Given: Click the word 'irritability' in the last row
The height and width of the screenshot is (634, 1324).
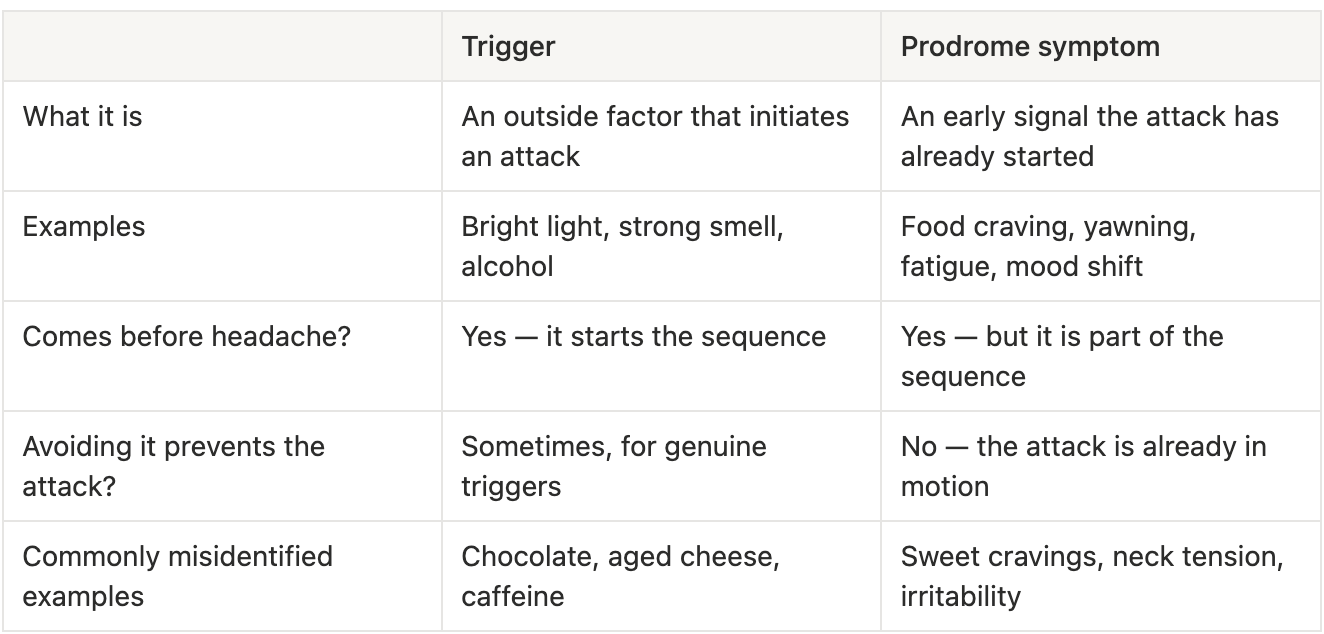Looking at the screenshot, I should click(961, 597).
